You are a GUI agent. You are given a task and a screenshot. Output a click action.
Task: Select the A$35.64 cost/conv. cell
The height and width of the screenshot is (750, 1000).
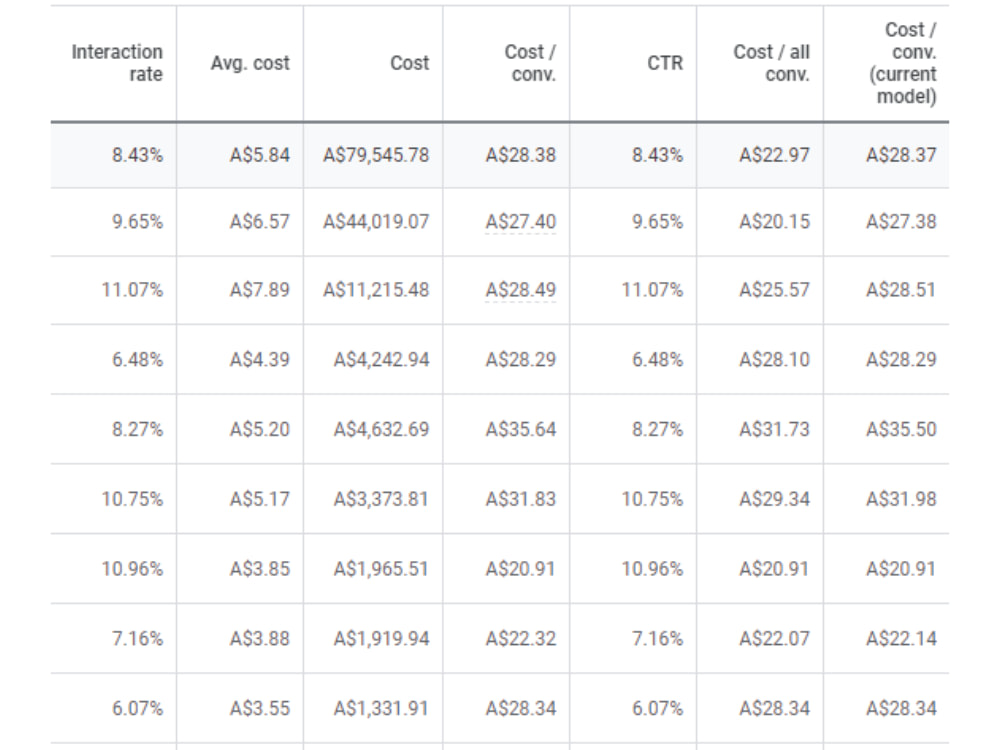pos(520,429)
